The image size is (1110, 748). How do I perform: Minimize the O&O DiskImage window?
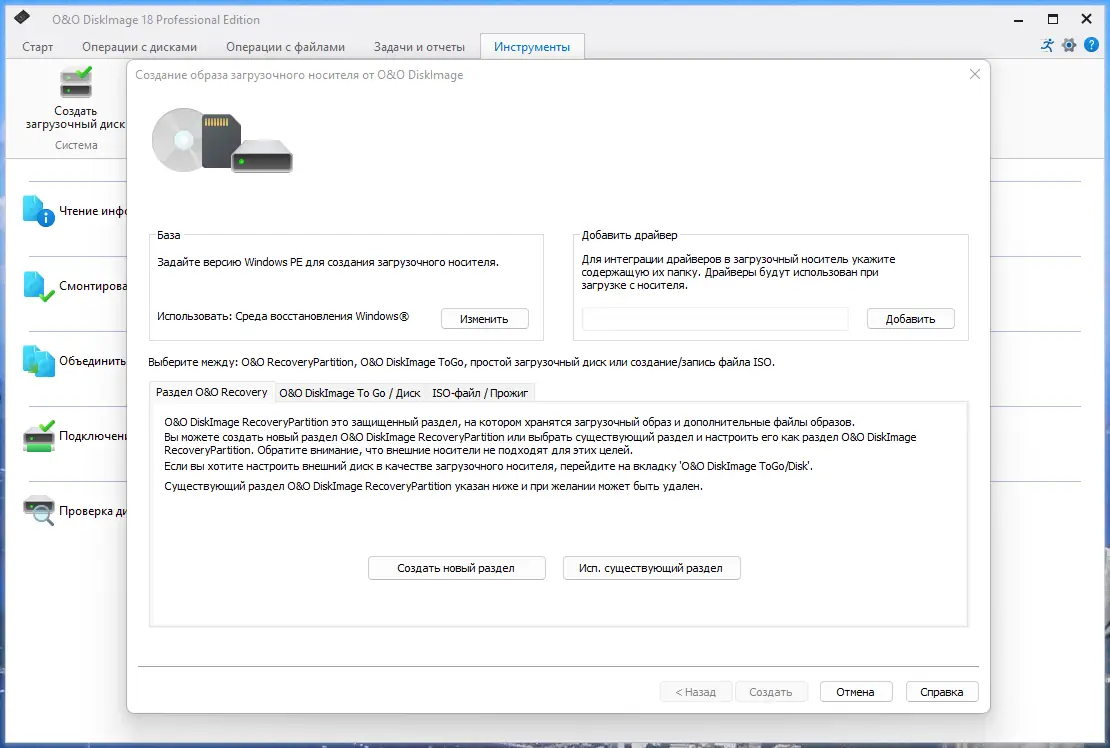coord(1018,20)
